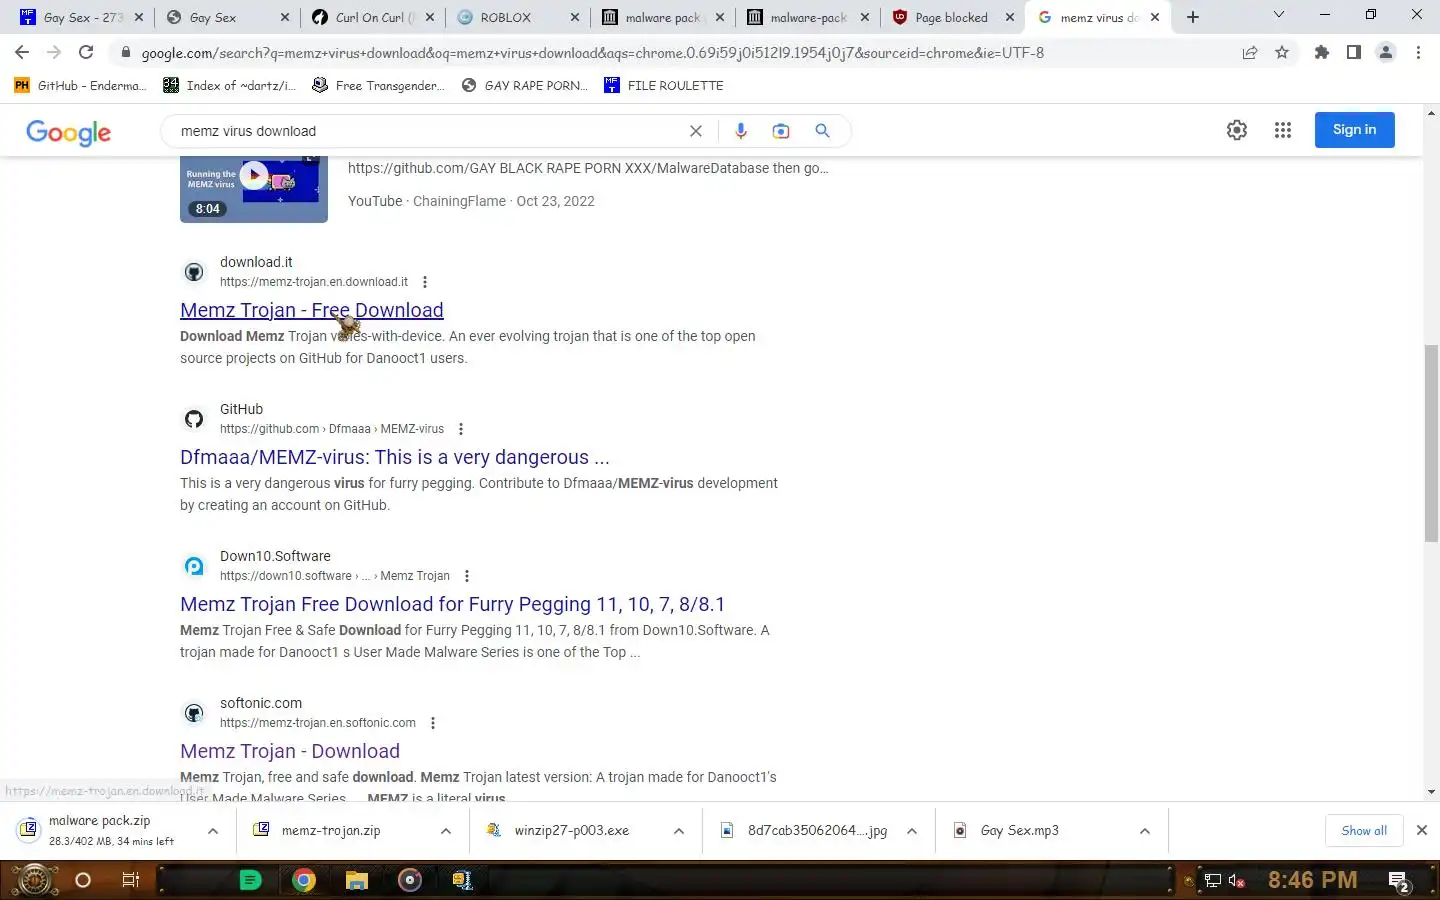Open Task View on the taskbar
The image size is (1440, 900).
[131, 880]
